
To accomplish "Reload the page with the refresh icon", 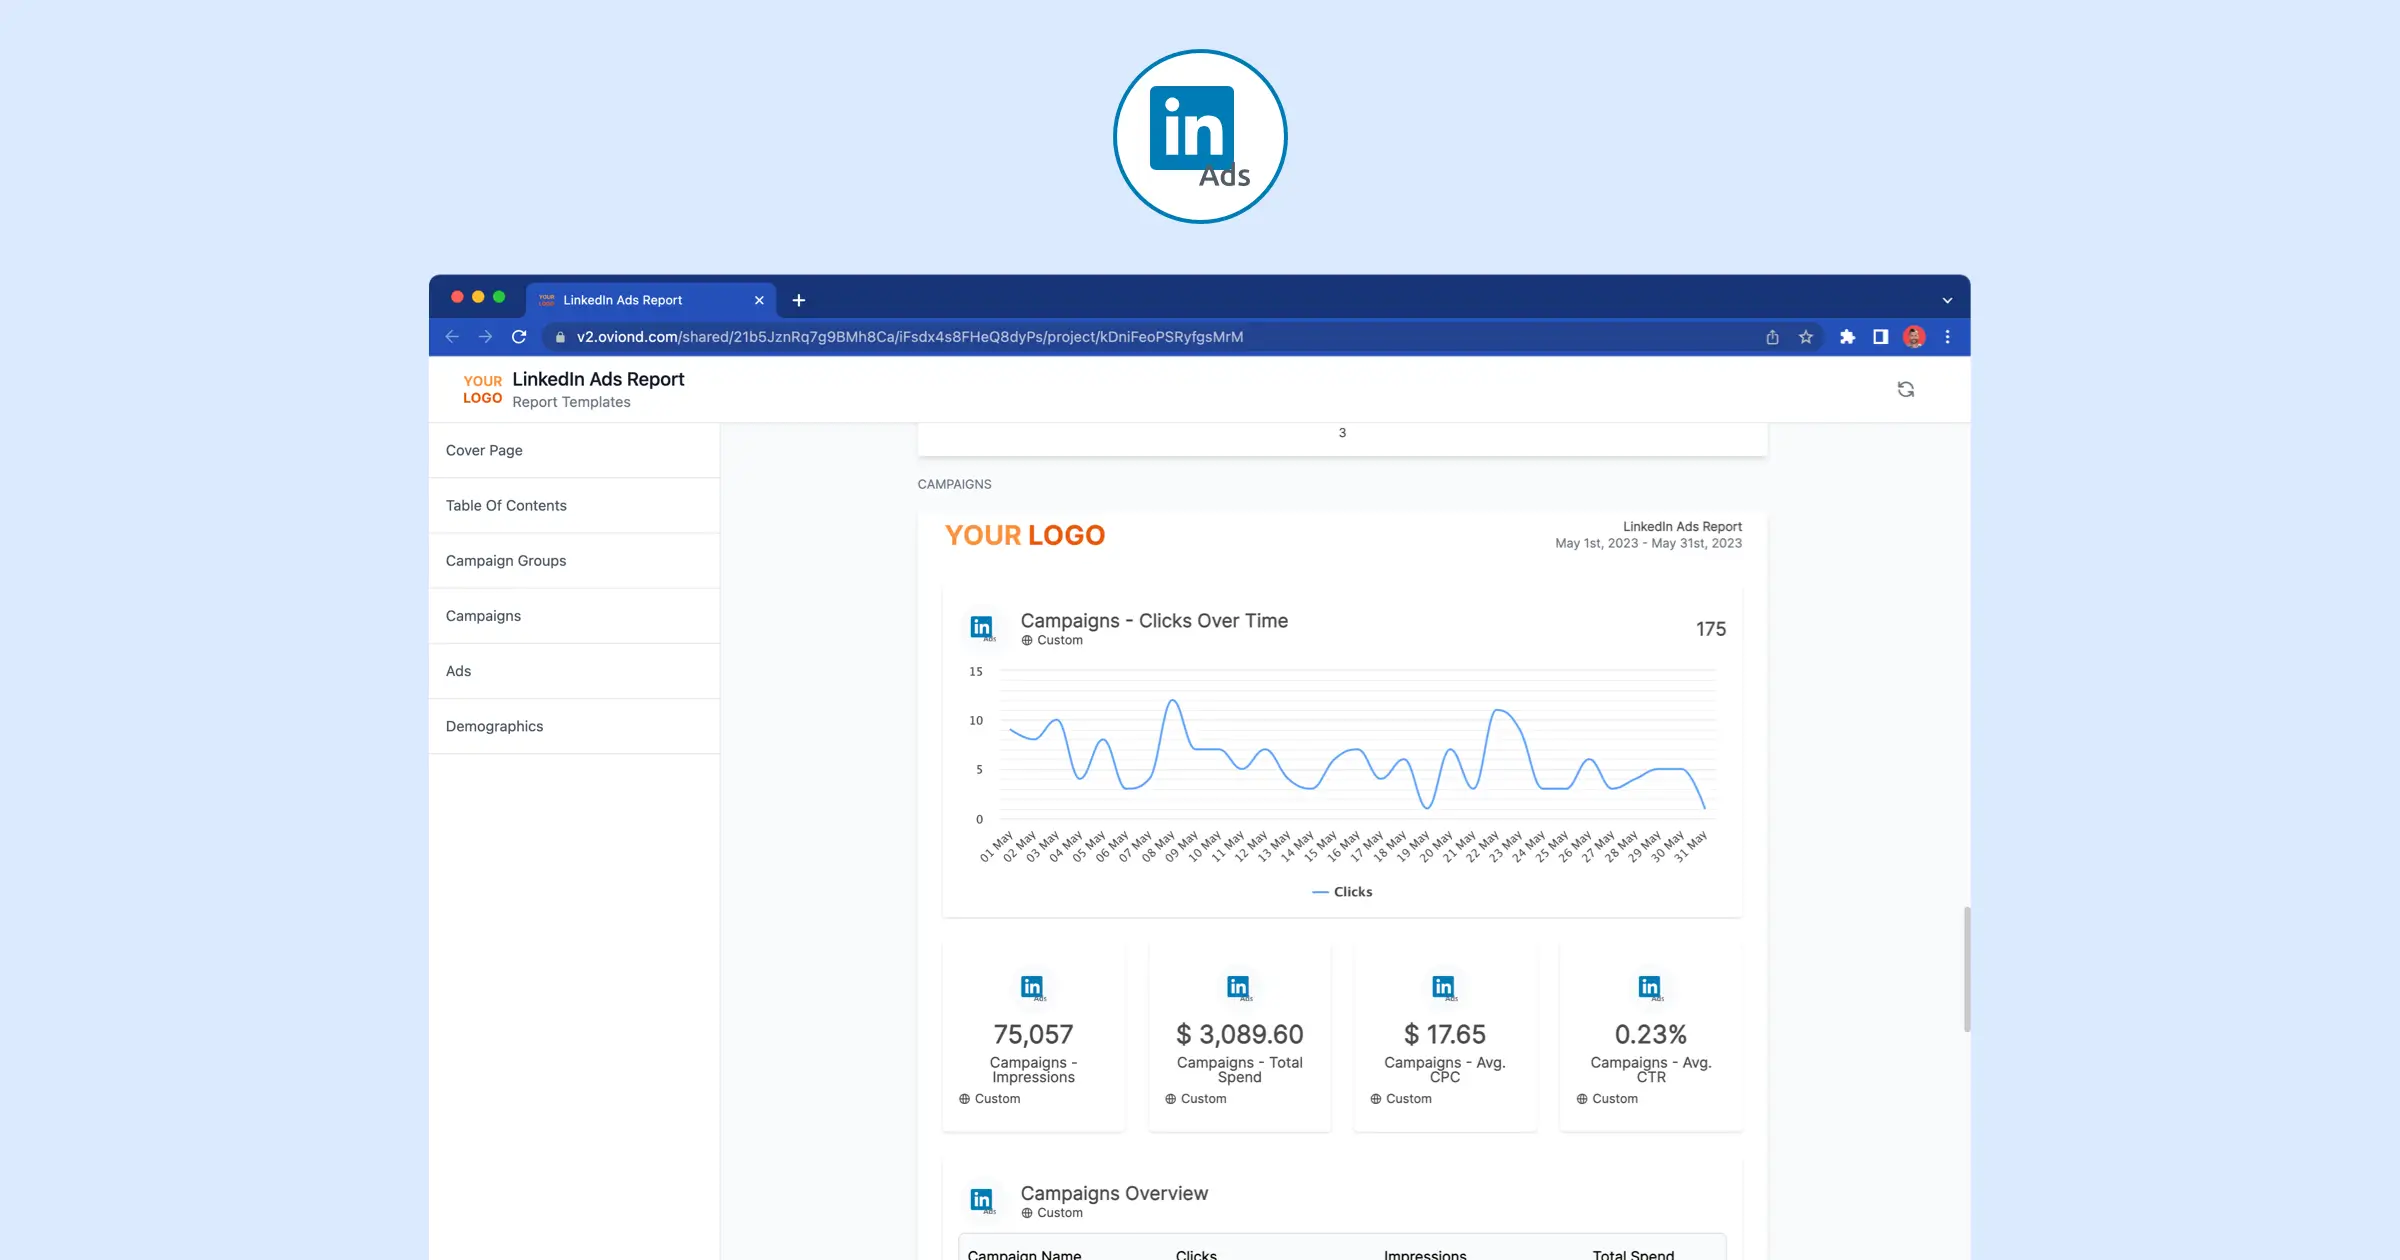I will tap(519, 337).
